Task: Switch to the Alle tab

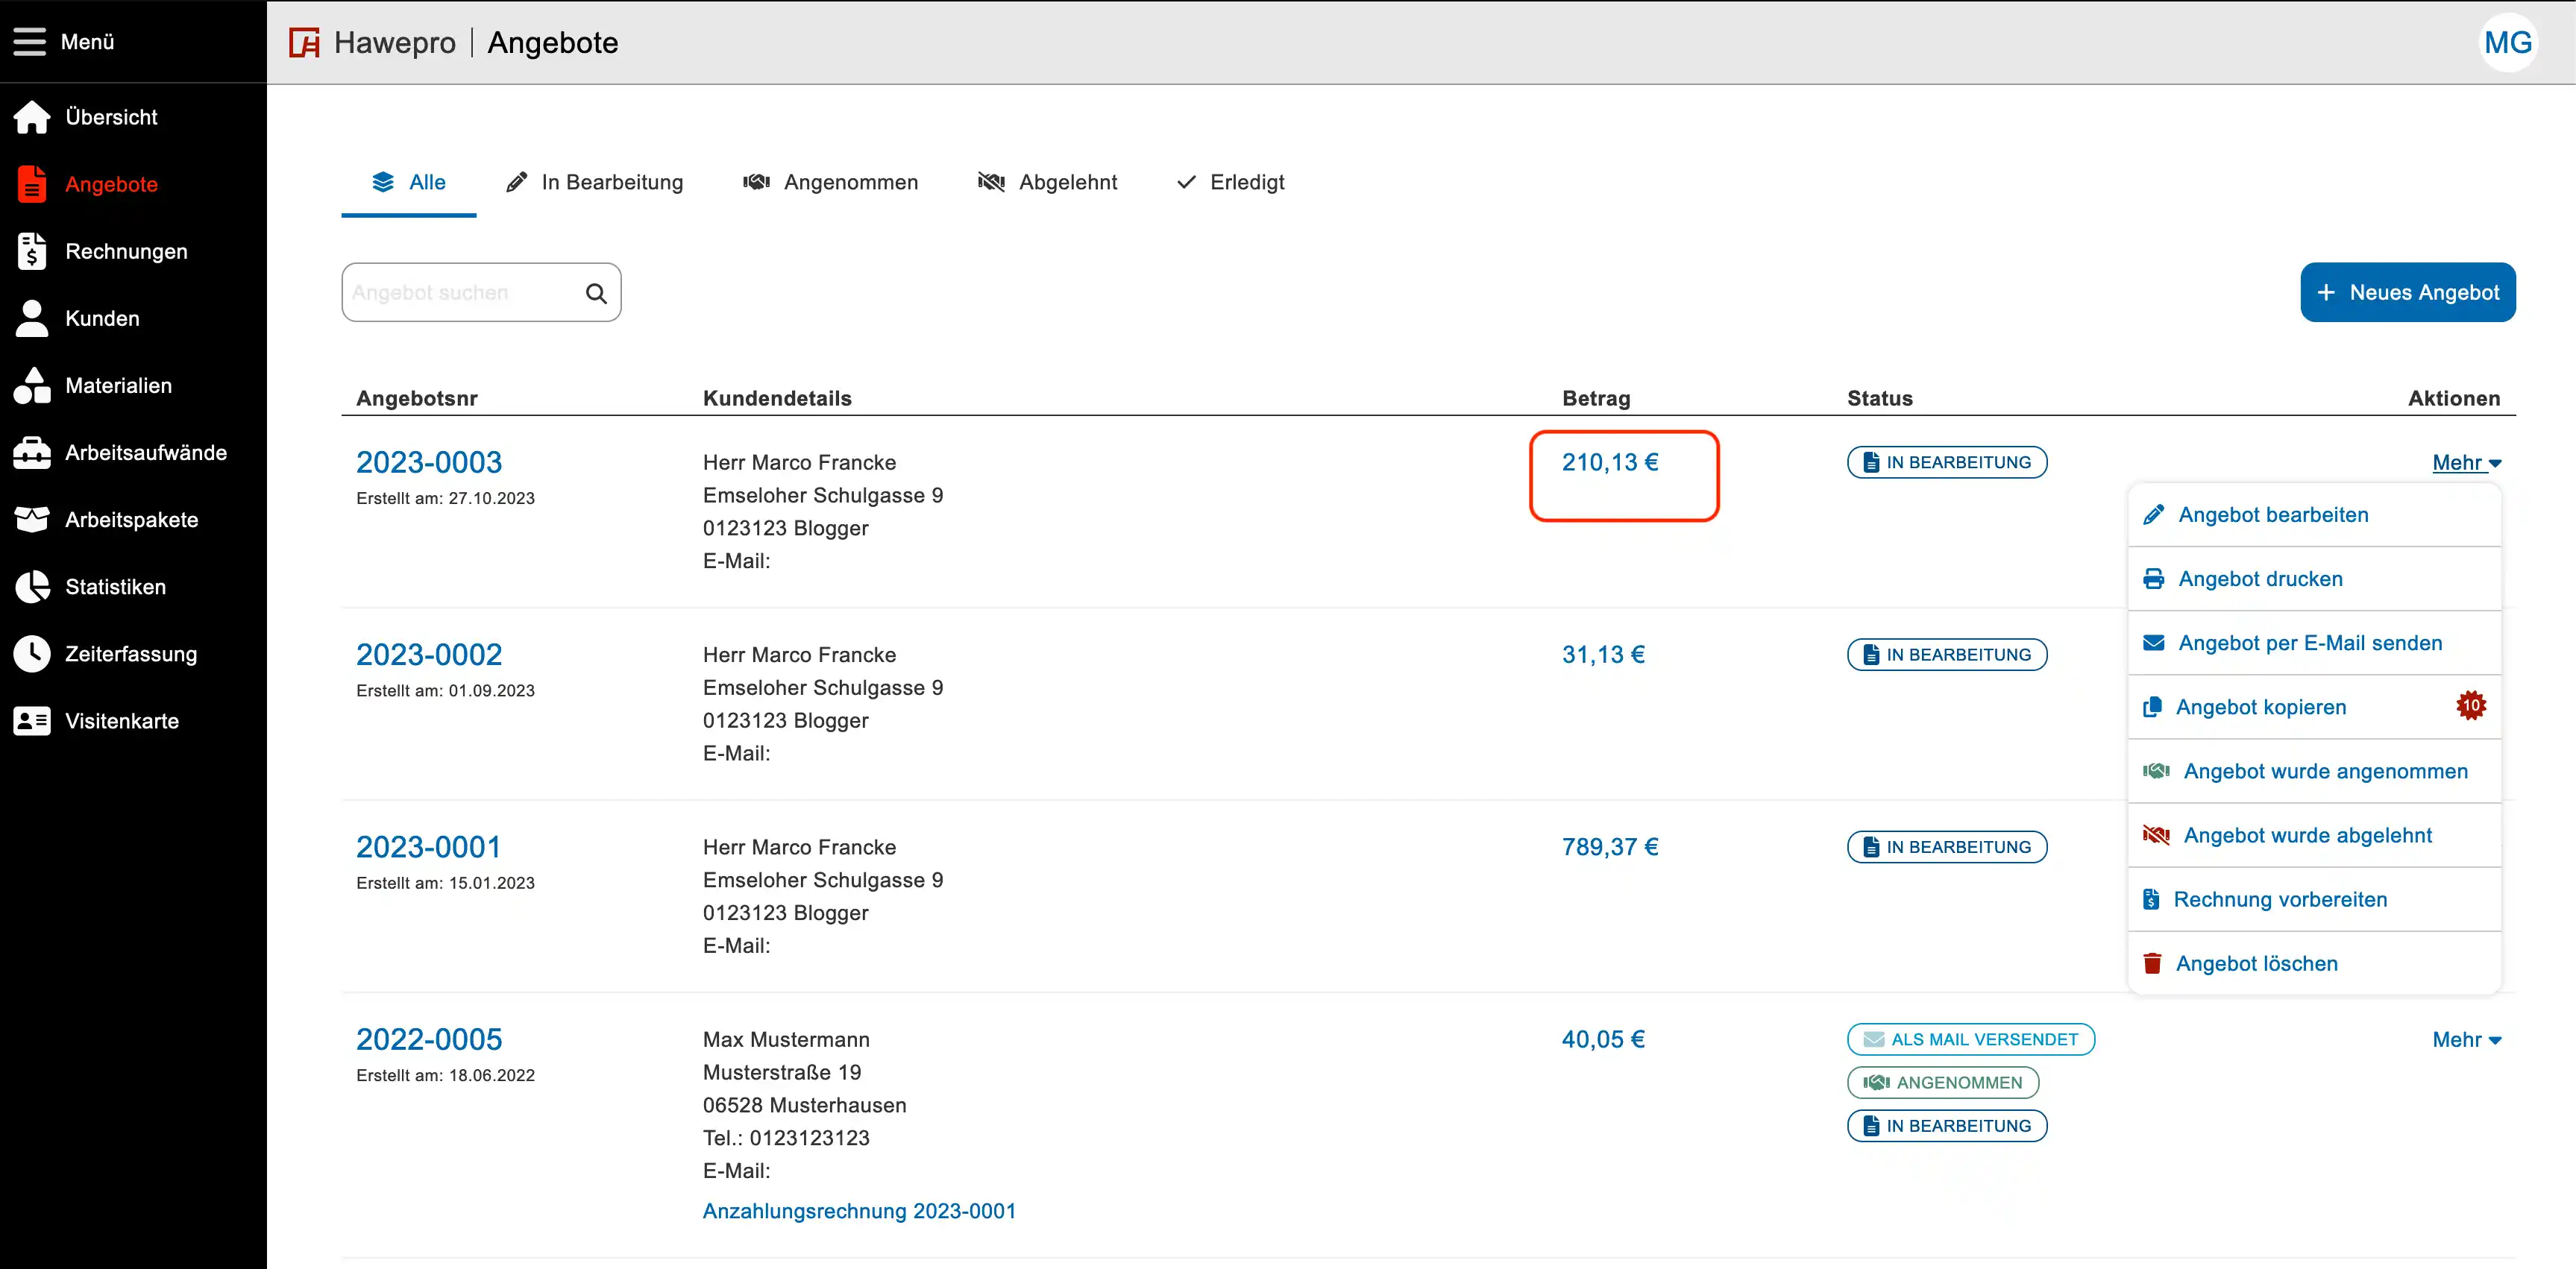Action: 409,182
